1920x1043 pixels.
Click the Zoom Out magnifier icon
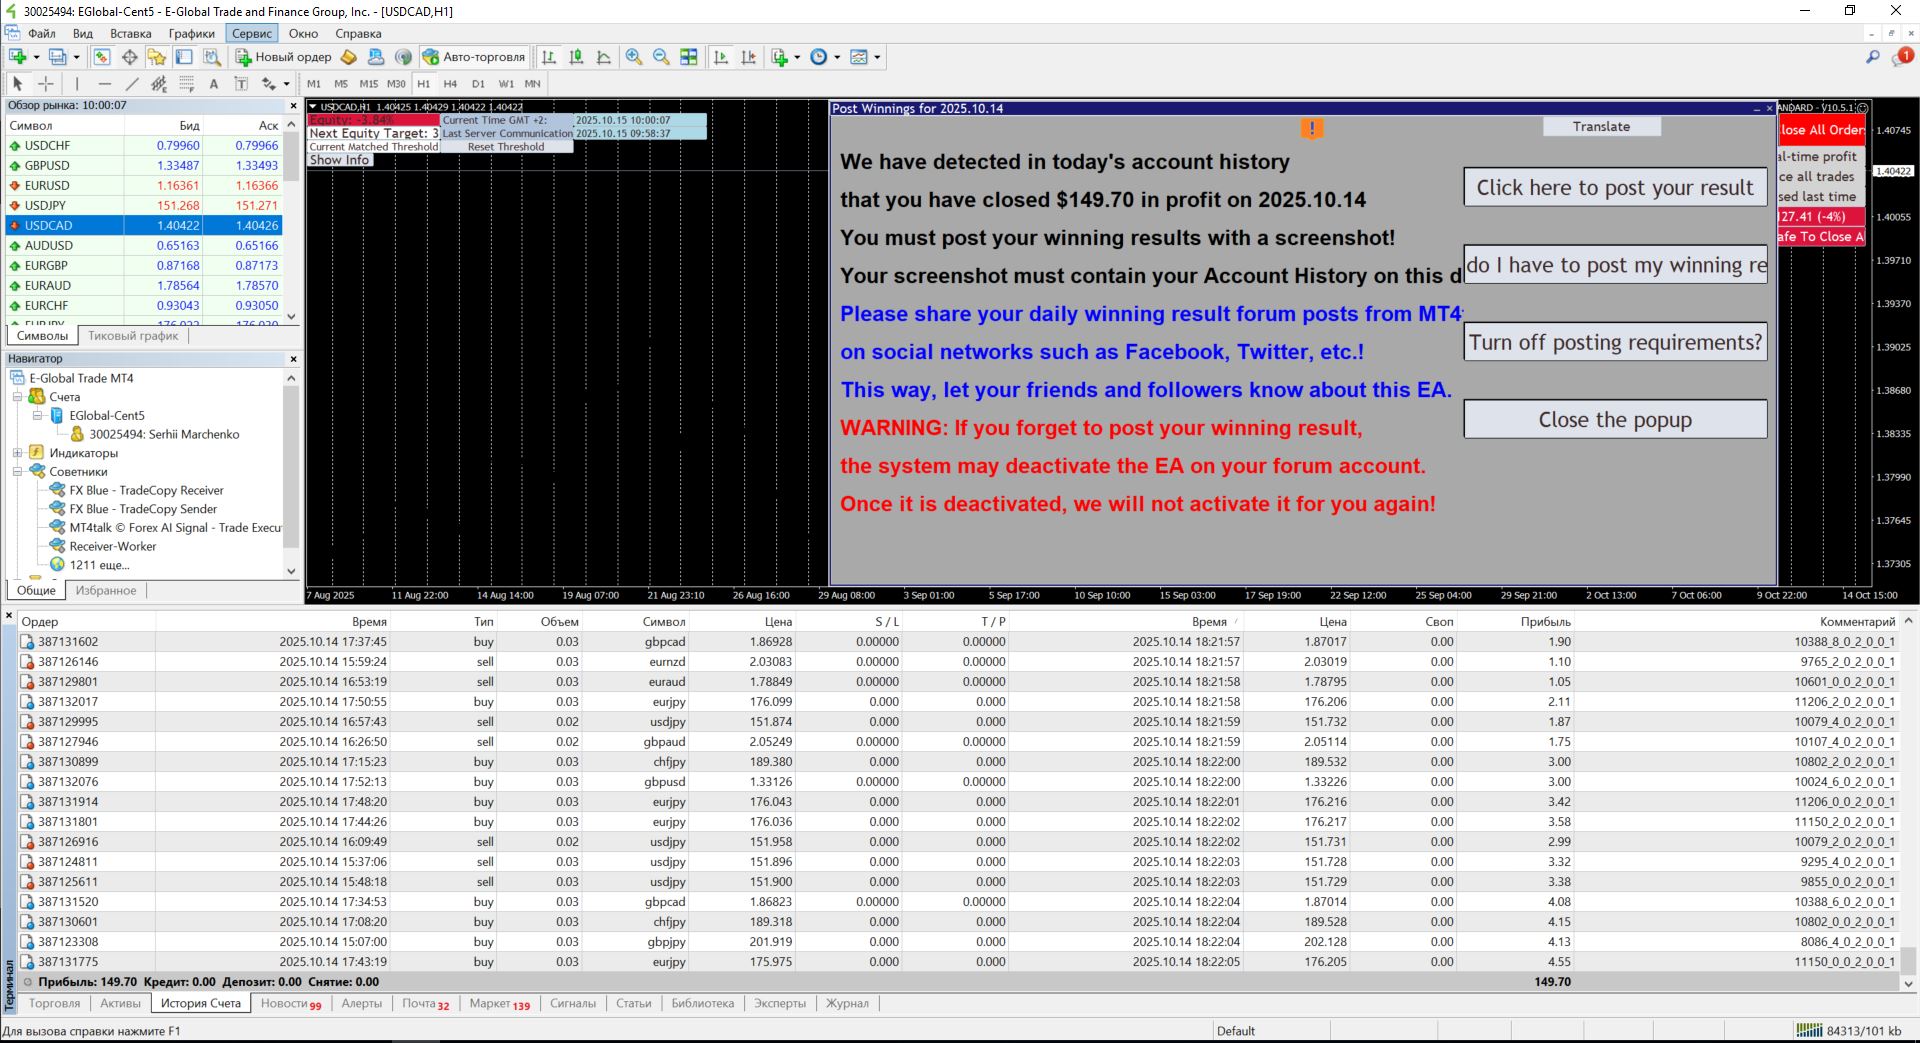click(661, 57)
